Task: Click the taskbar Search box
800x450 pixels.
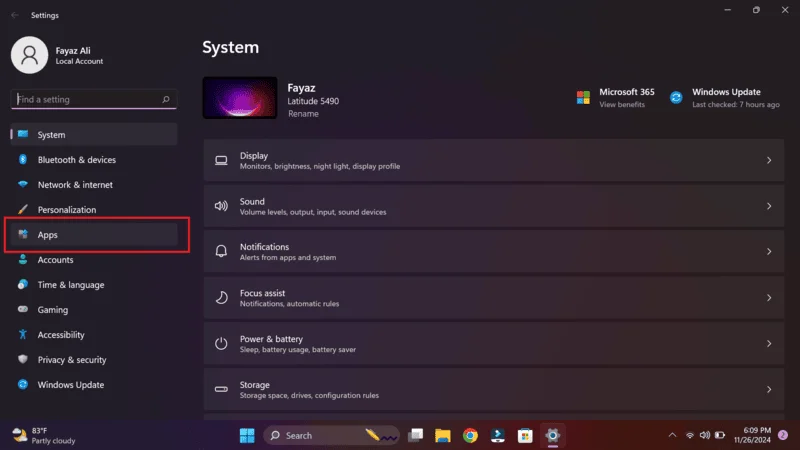Action: tap(332, 435)
